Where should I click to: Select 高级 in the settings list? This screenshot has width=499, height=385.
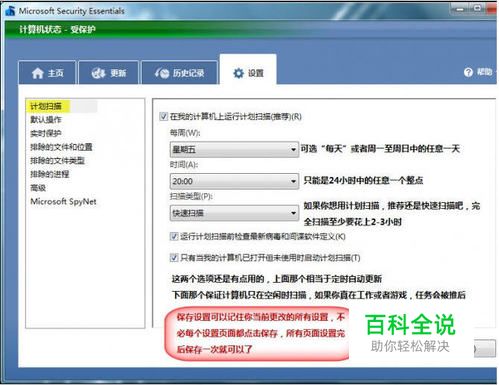(x=38, y=188)
